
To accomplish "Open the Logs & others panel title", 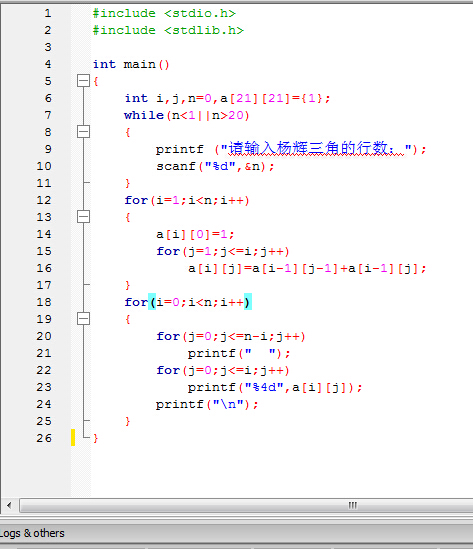I will pos(32,533).
